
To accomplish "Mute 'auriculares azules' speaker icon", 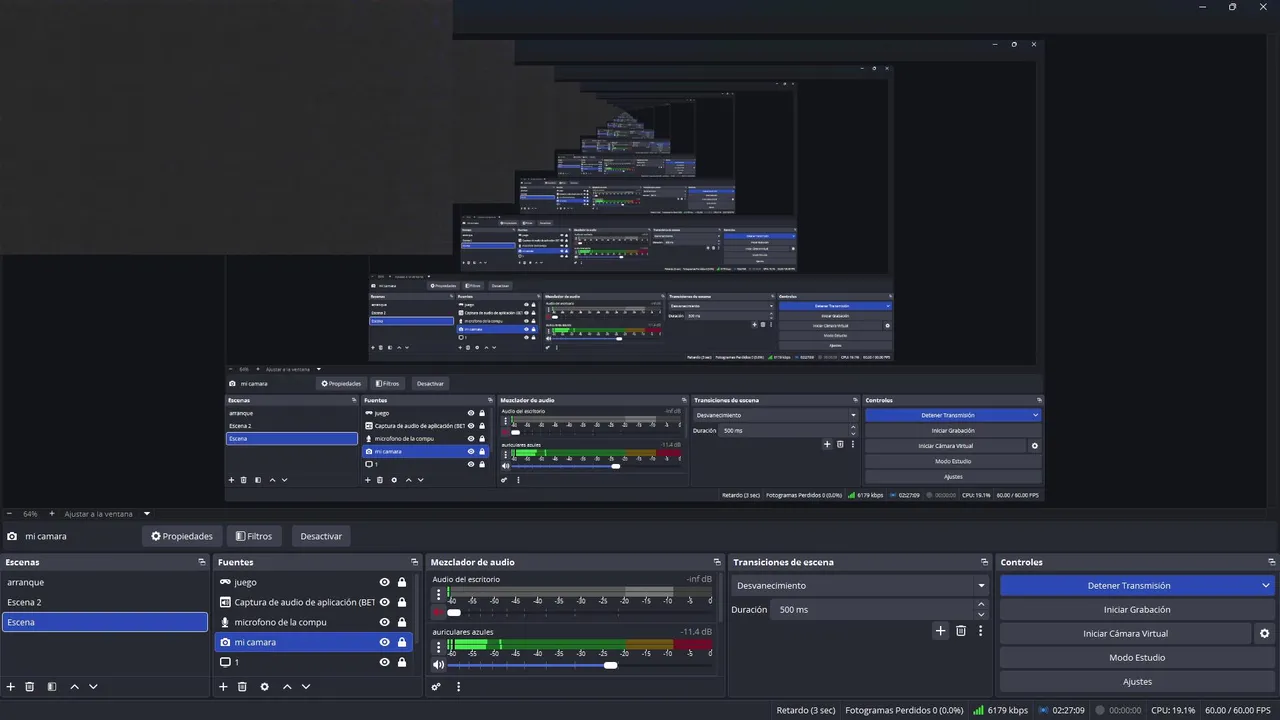I will pos(438,665).
